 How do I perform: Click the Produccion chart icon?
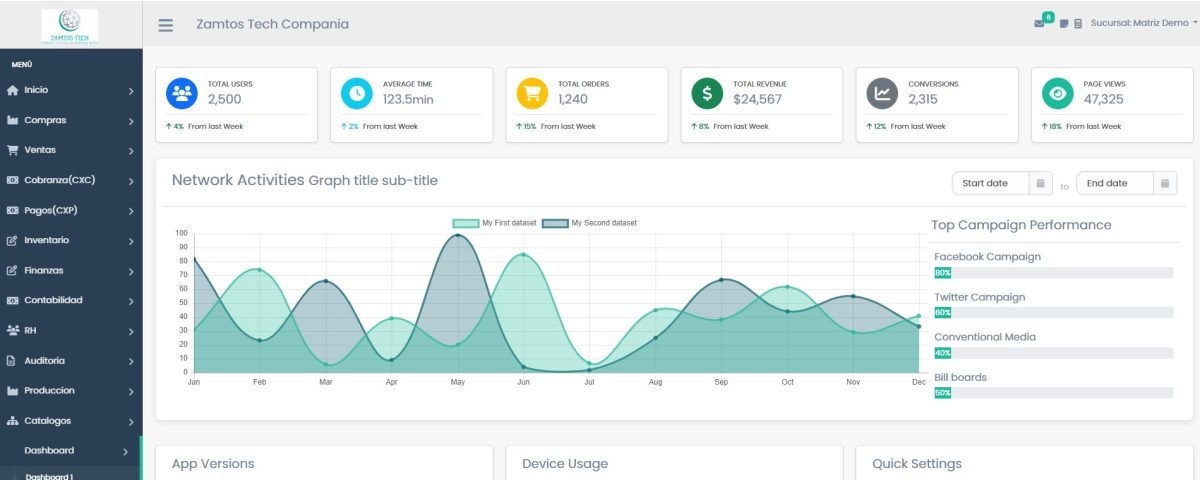pyautogui.click(x=13, y=390)
